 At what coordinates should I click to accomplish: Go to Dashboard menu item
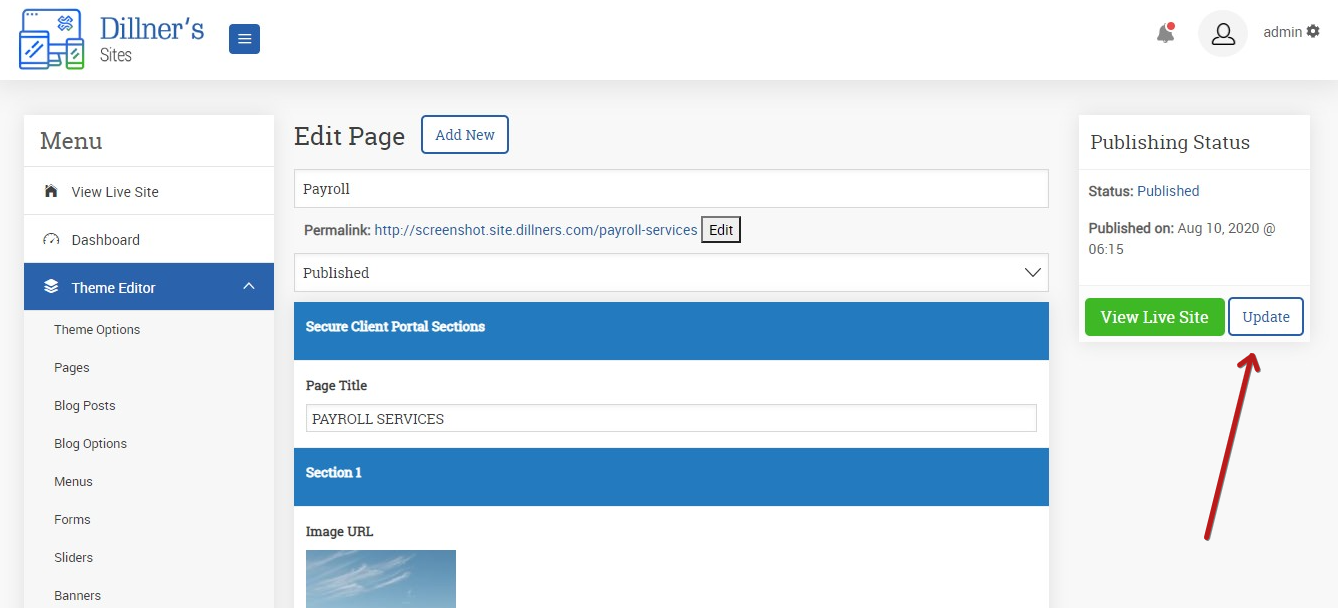tap(149, 239)
